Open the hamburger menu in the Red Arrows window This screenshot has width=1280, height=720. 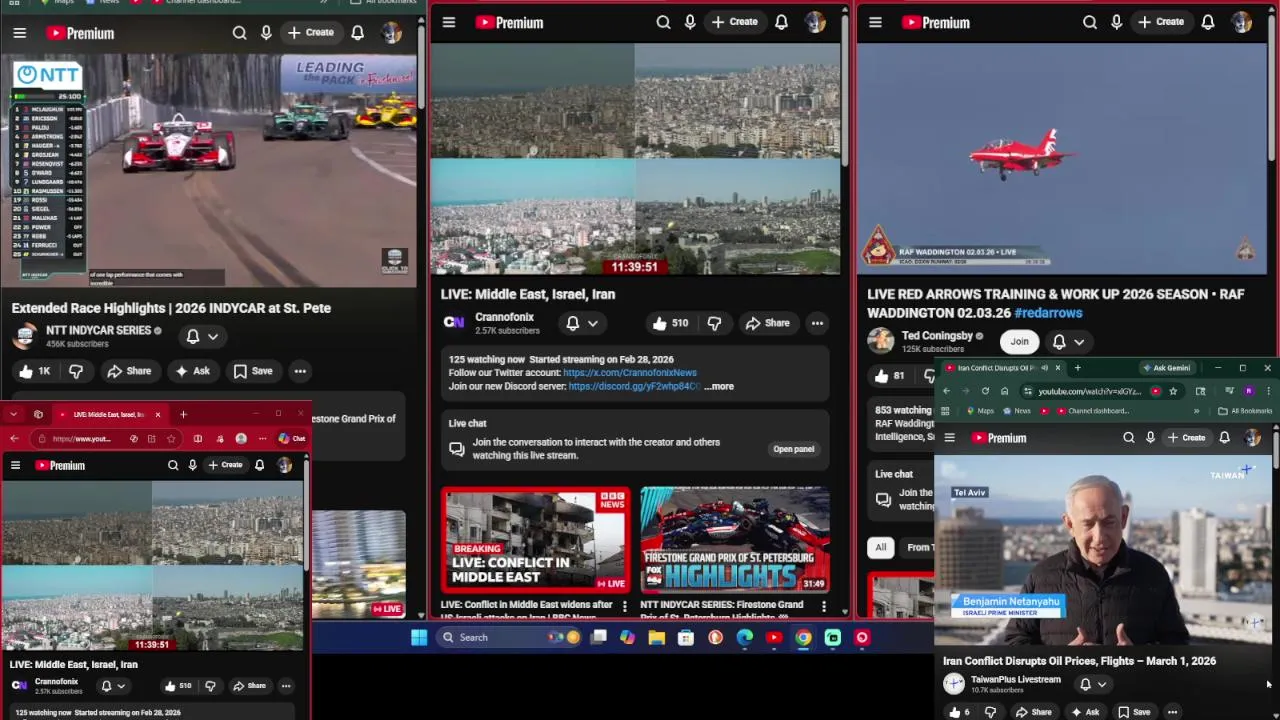(875, 22)
